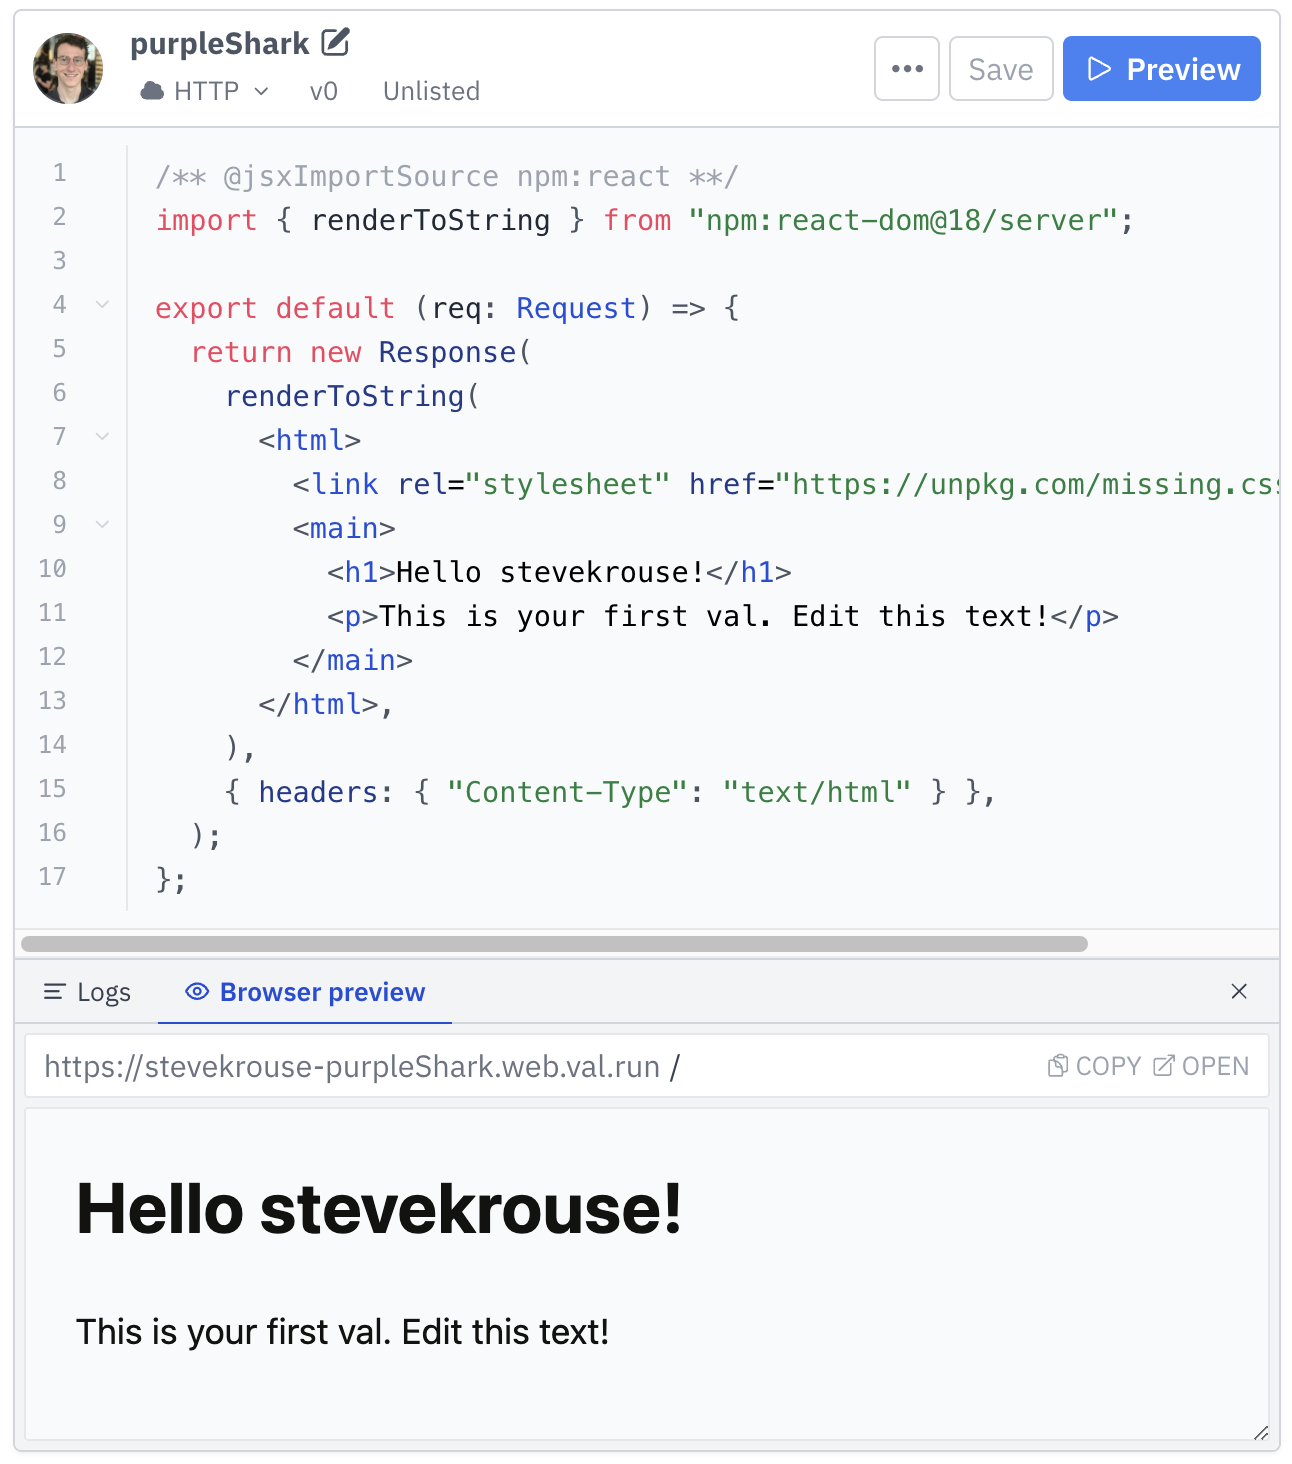Click the horizontal scrollbar under the code editor
The image size is (1292, 1464).
coord(554,944)
